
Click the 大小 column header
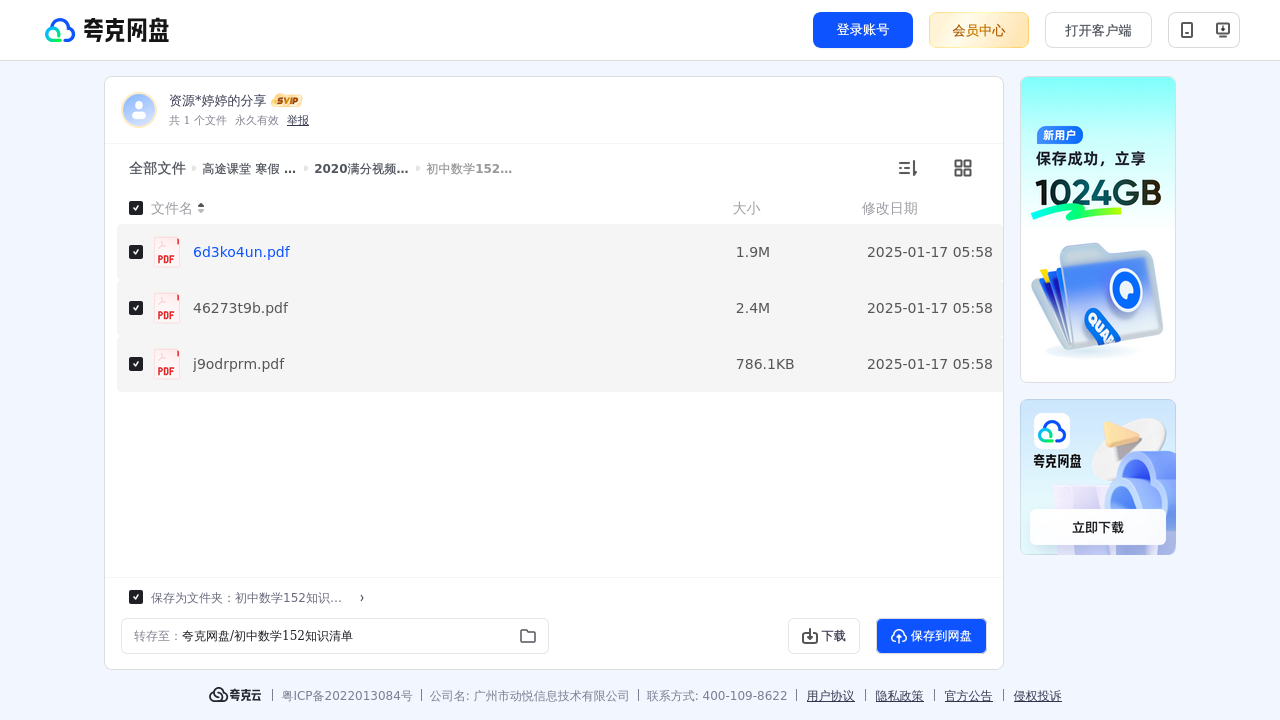[x=746, y=208]
